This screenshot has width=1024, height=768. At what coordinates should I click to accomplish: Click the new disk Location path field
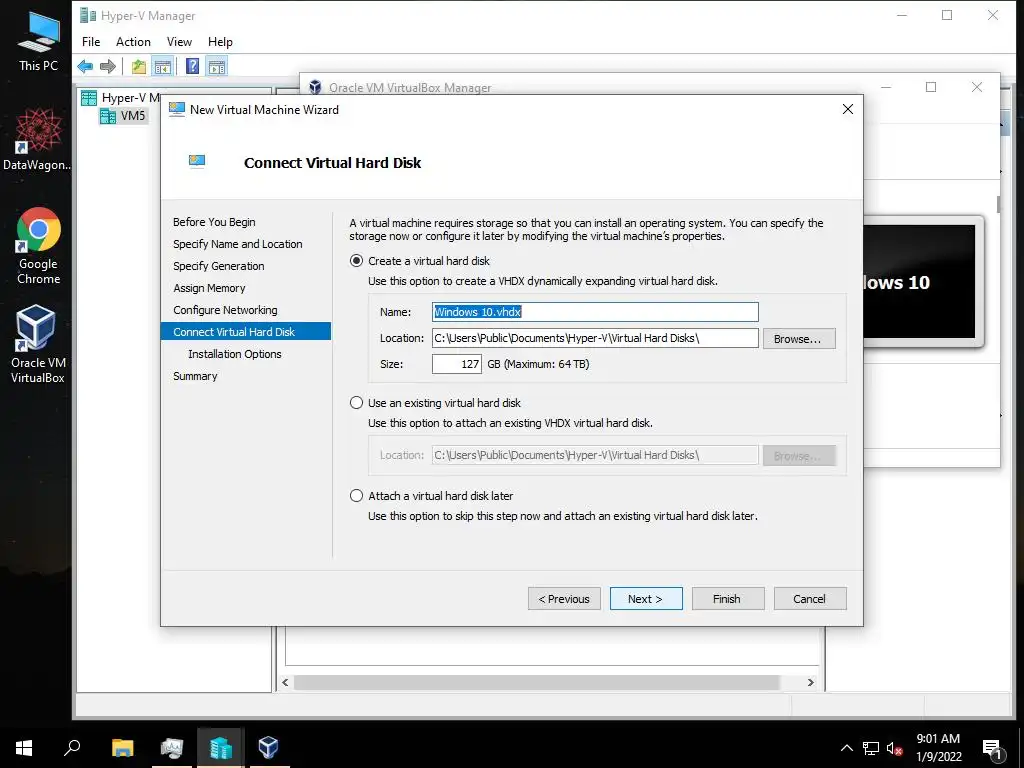(x=595, y=338)
